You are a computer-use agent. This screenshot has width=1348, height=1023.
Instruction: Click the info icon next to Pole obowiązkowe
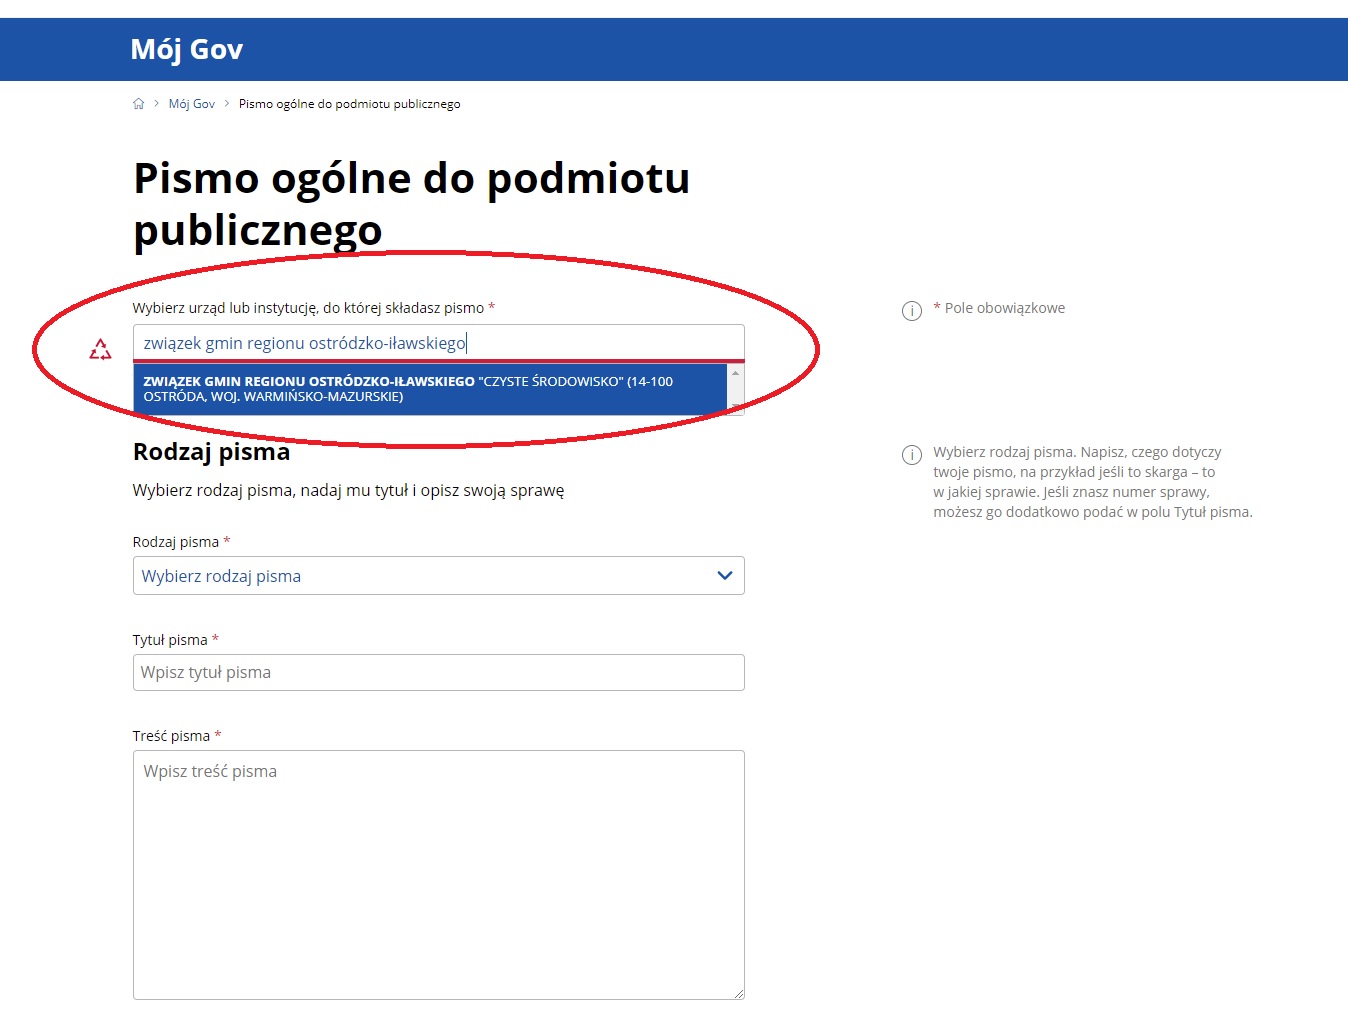912,311
